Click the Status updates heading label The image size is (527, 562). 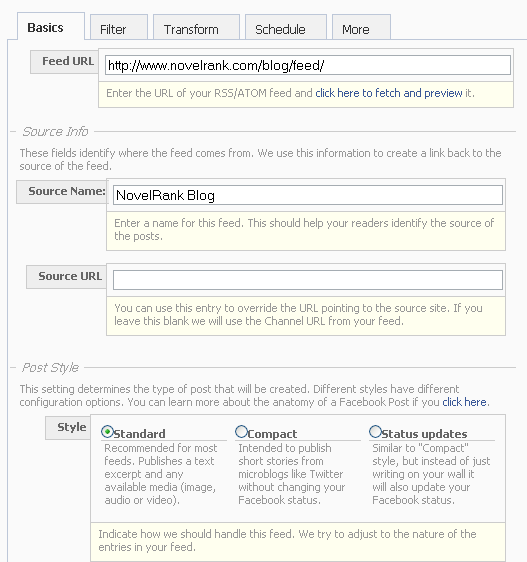pos(424,434)
